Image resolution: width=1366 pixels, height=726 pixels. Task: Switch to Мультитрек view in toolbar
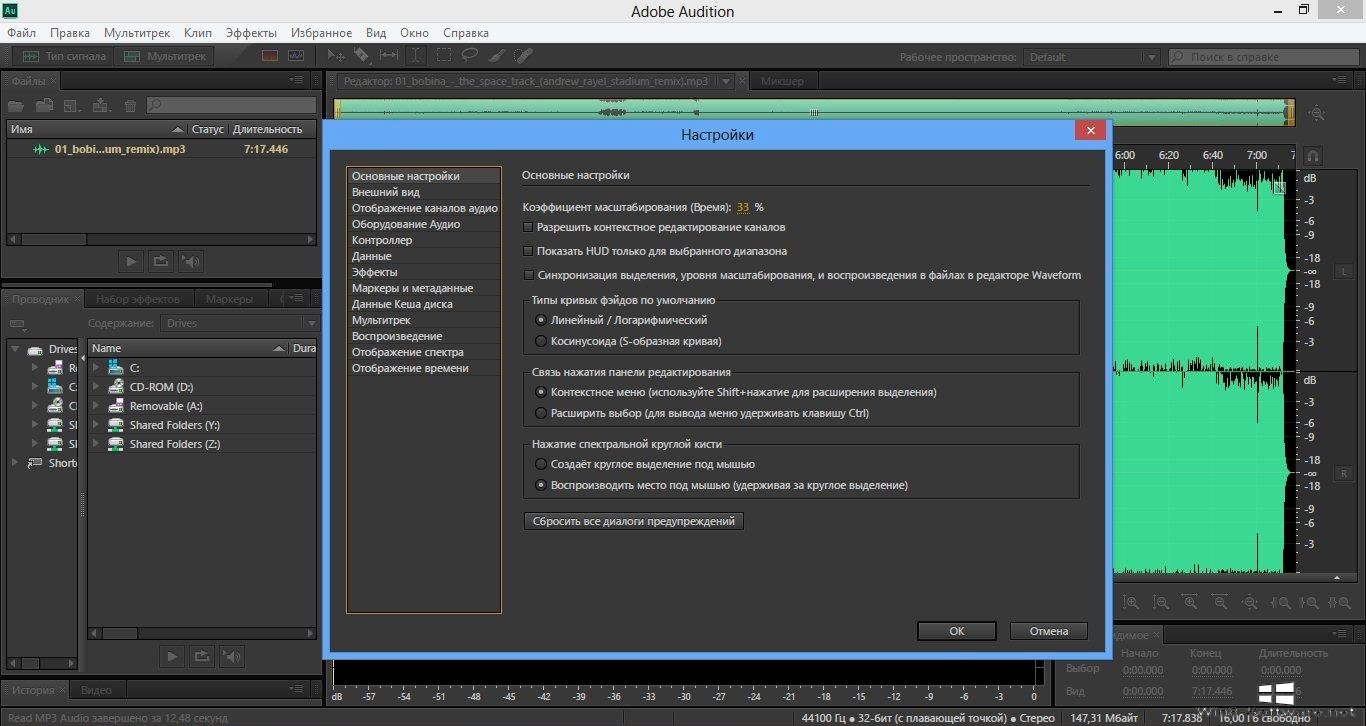[164, 56]
